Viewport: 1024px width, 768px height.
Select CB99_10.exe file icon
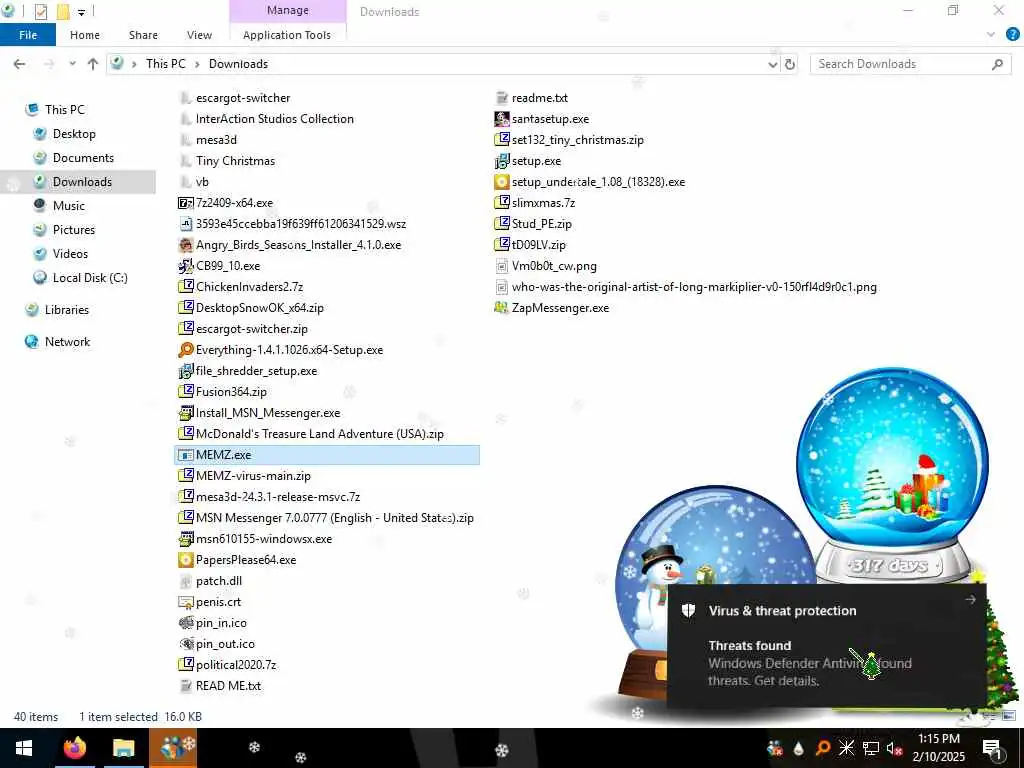pyautogui.click(x=185, y=266)
